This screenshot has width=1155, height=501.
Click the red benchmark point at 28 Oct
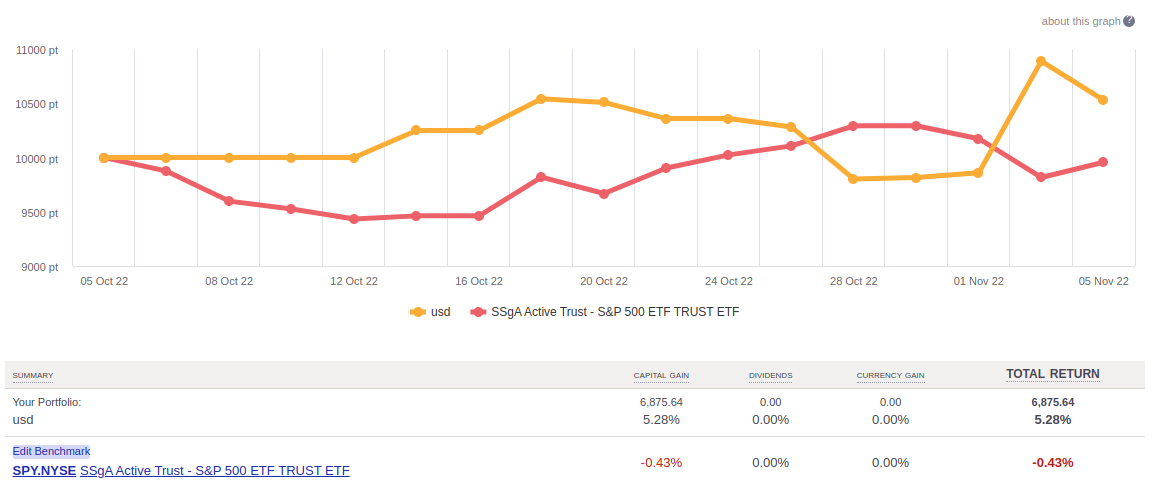pos(853,126)
